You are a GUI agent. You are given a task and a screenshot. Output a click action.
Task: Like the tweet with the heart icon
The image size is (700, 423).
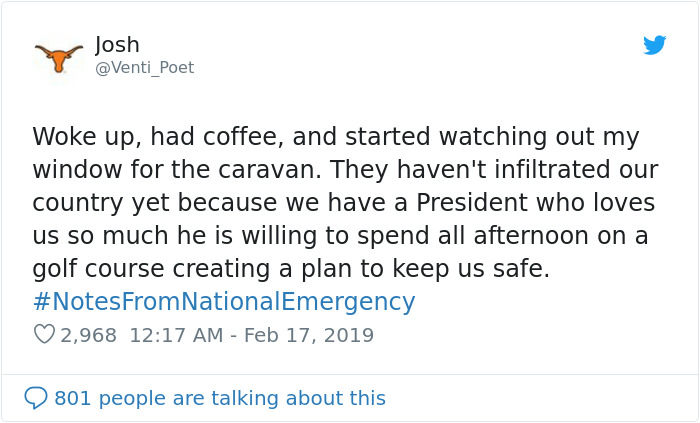point(44,335)
